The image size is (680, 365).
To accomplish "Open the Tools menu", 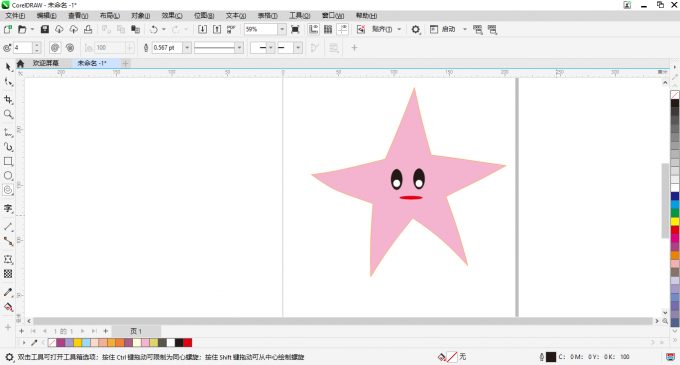I will click(x=300, y=16).
